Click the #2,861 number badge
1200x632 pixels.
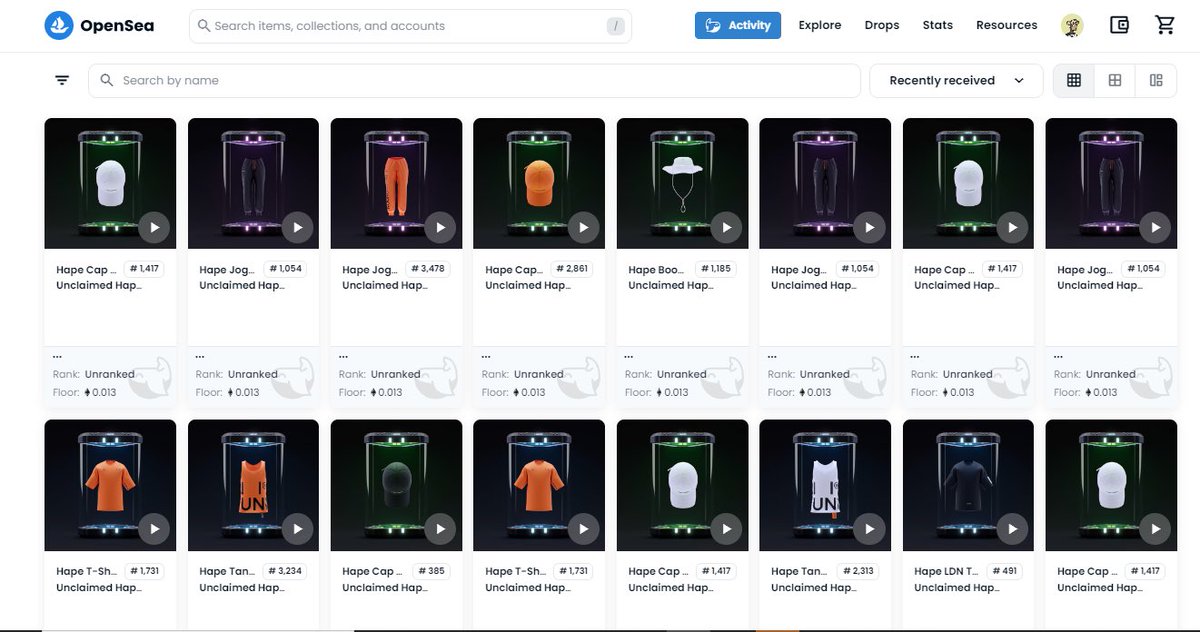573,269
